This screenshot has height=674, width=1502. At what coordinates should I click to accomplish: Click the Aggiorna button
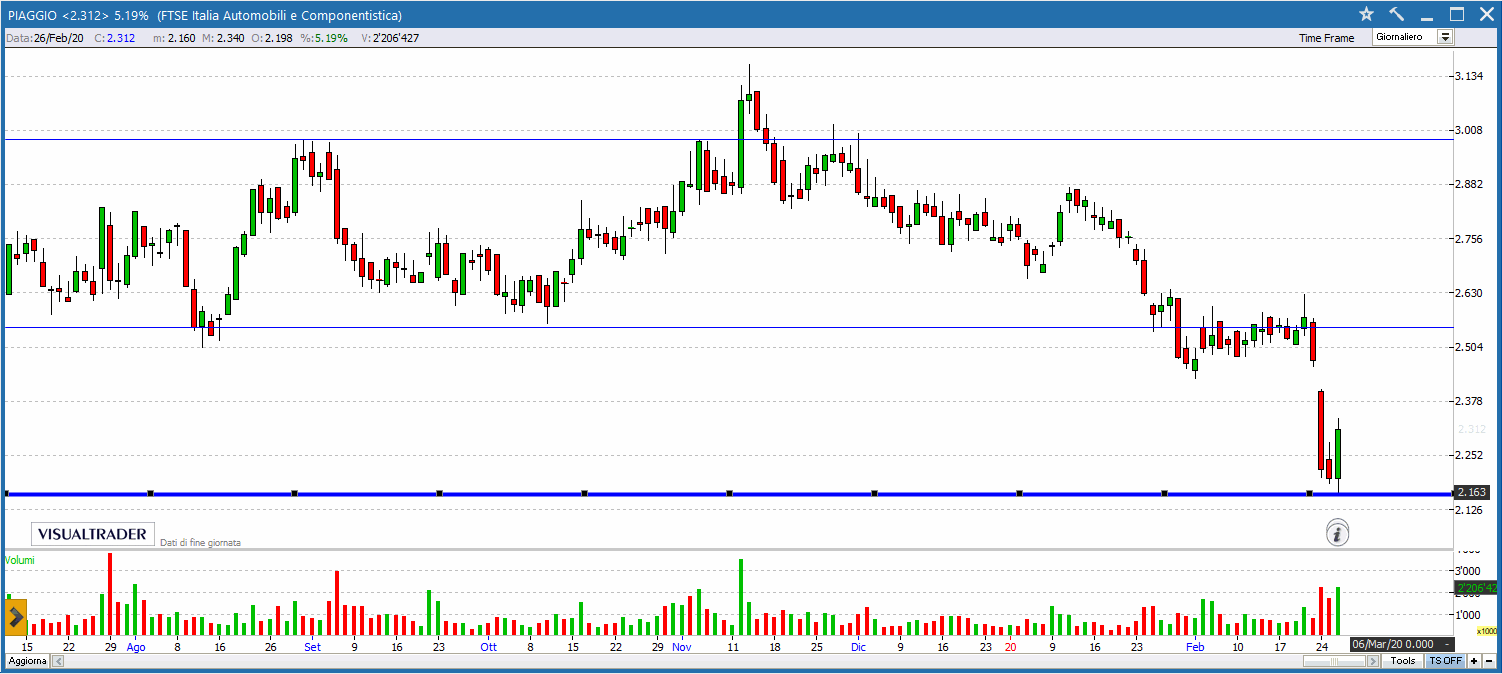click(28, 661)
